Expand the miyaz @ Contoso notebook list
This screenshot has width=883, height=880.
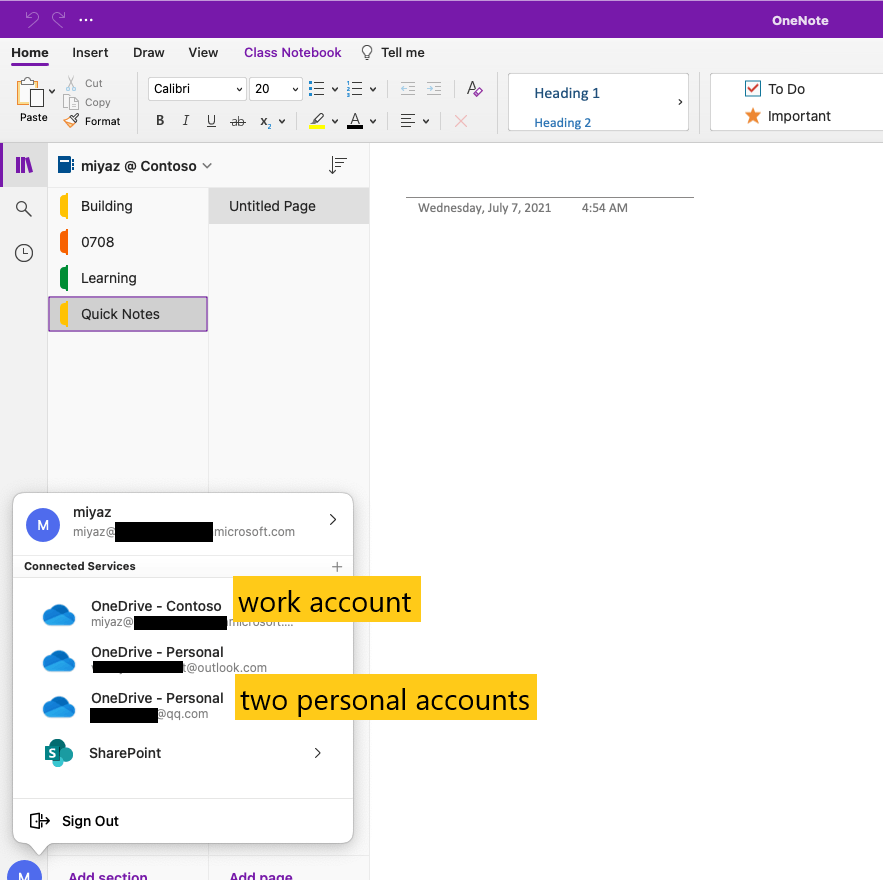pos(135,166)
